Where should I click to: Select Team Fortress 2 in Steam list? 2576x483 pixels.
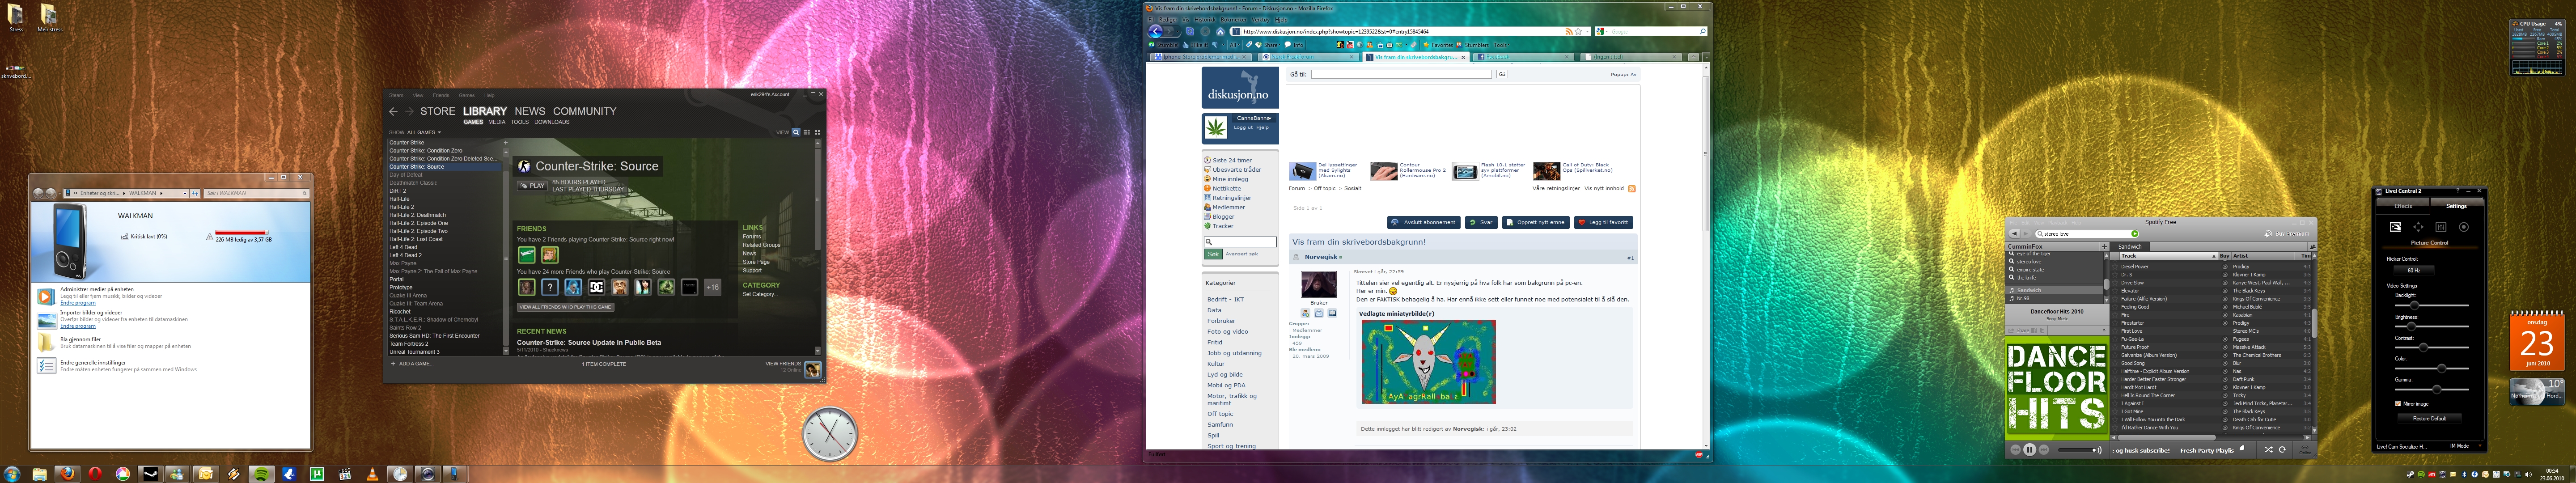[x=409, y=344]
